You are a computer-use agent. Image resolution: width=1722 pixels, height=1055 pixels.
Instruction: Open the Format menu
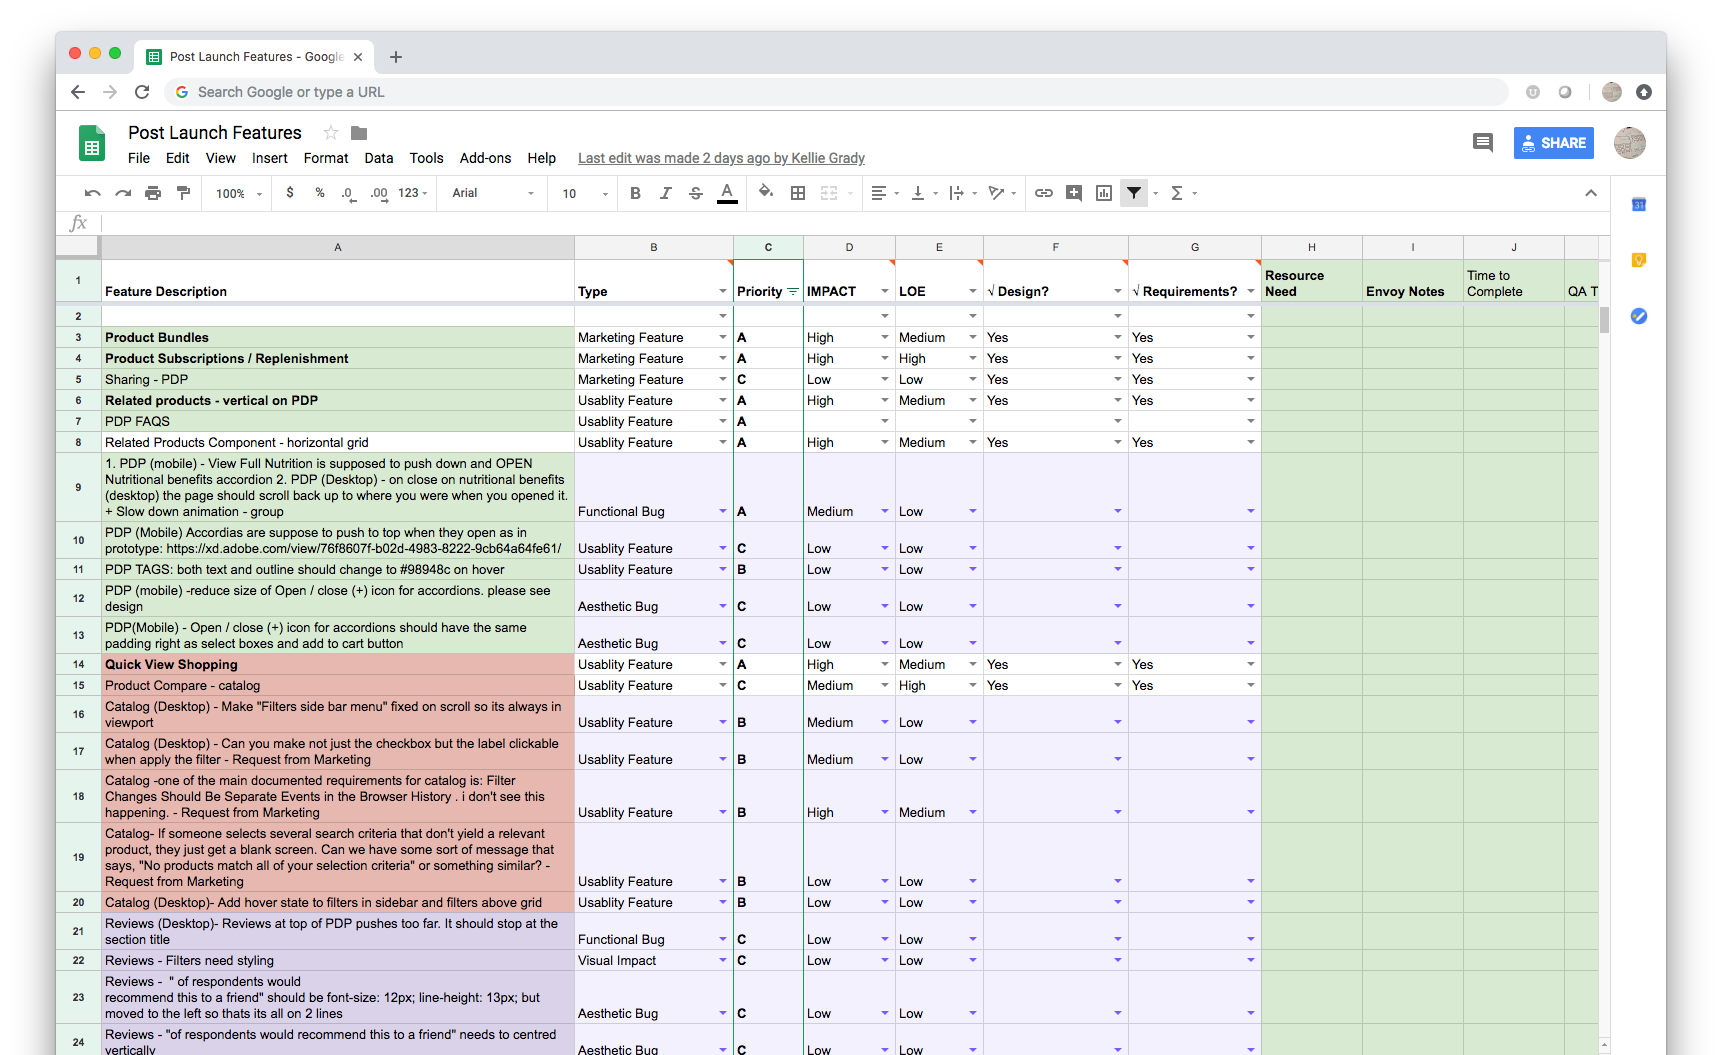(x=326, y=158)
